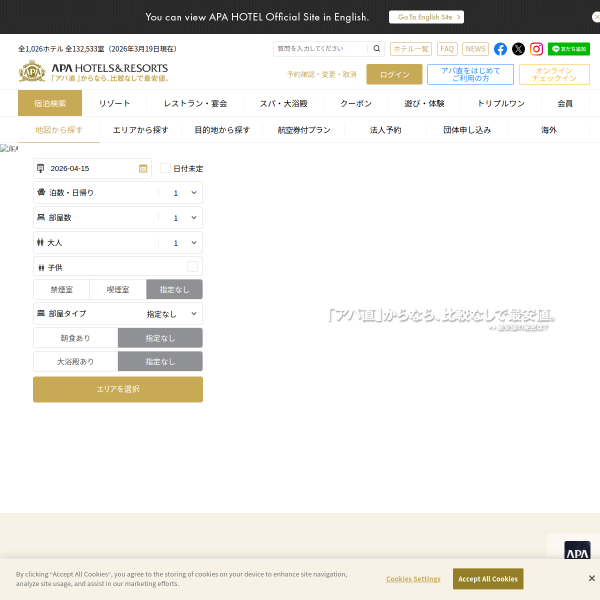Switch to 団体申し込み tab
This screenshot has width=600, height=600.
(467, 130)
